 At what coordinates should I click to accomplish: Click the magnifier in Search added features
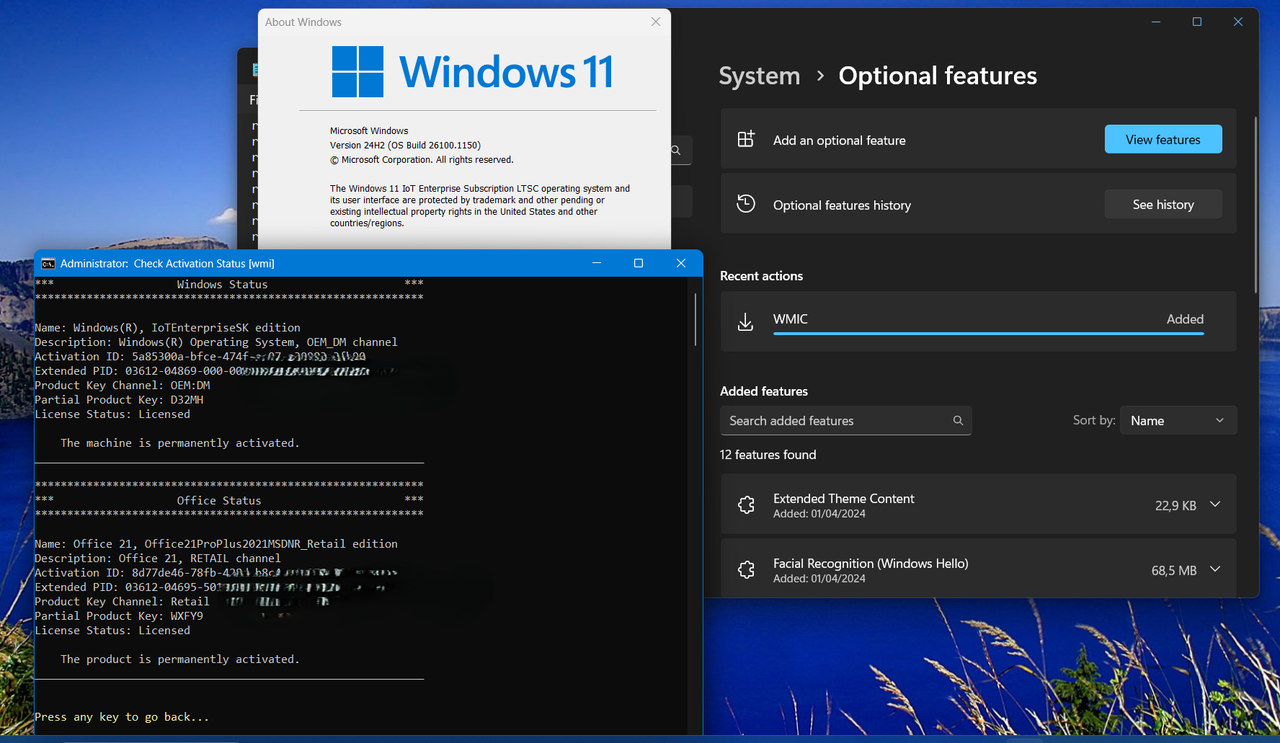coord(958,421)
